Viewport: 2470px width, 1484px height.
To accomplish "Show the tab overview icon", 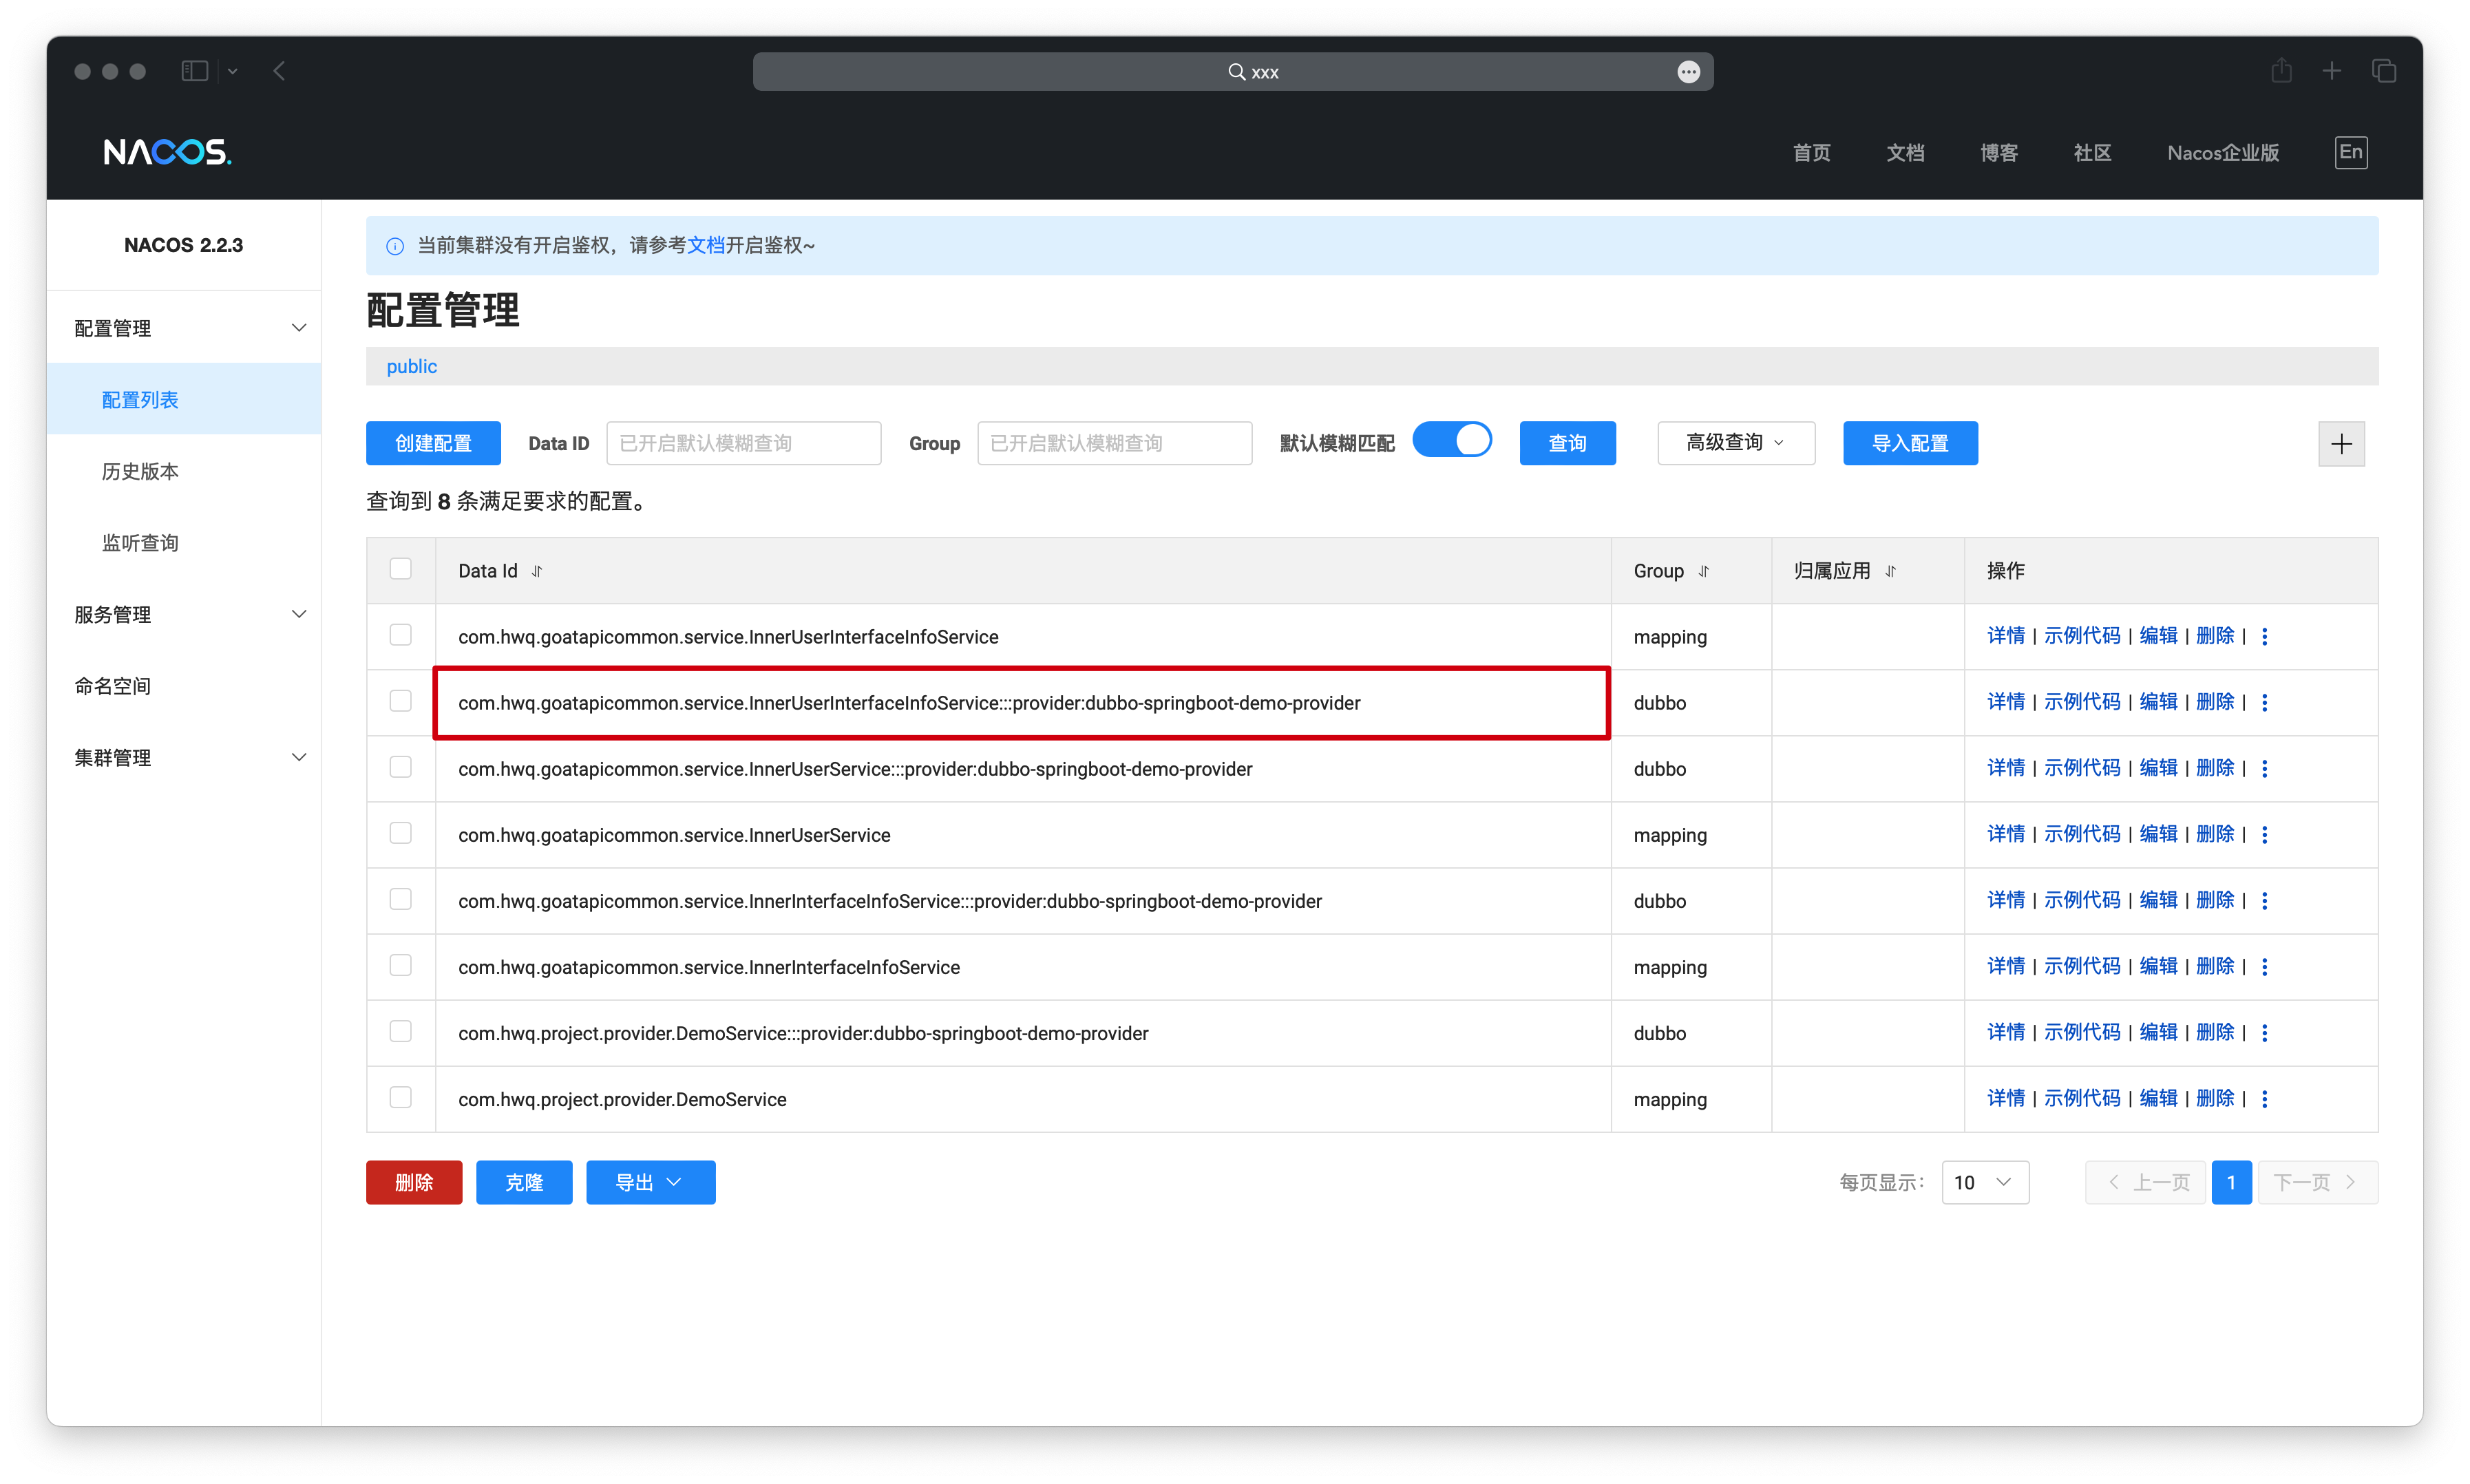I will (2384, 71).
